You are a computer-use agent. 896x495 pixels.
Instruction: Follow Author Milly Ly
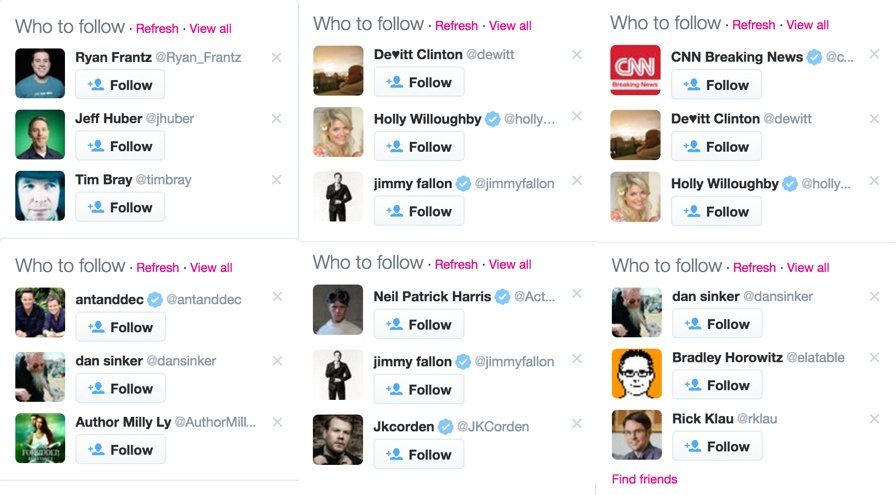tap(120, 450)
